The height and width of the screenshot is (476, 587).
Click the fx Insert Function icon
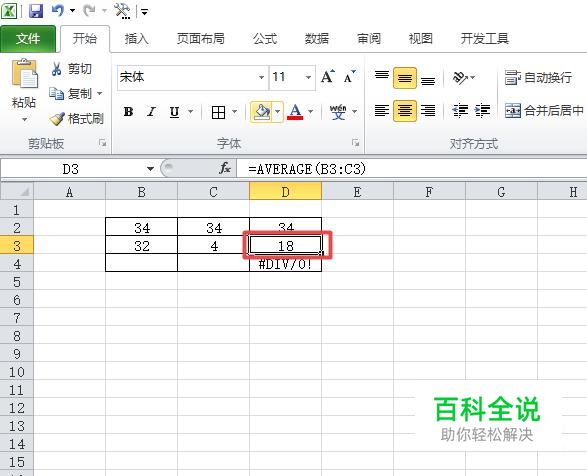click(x=225, y=169)
